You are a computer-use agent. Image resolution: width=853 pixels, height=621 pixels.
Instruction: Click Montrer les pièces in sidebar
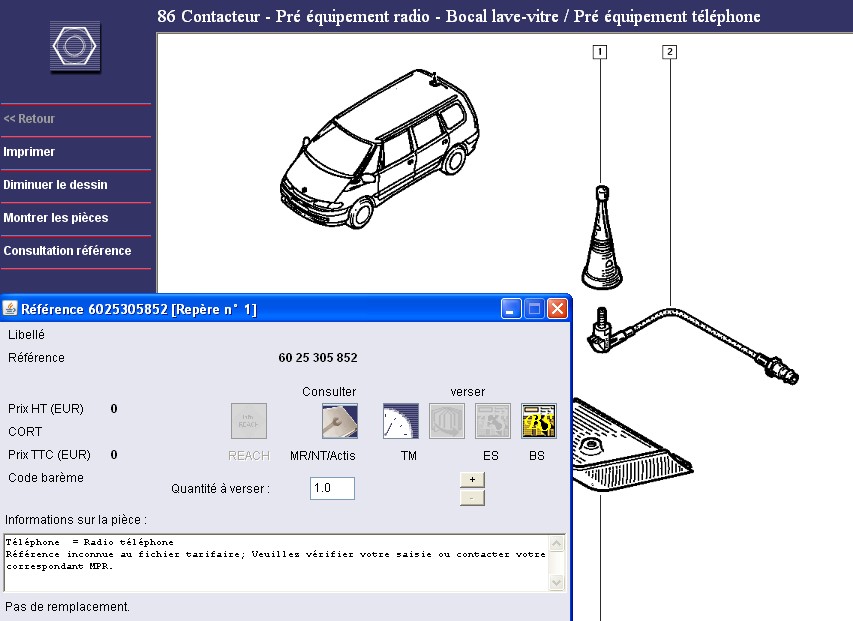(56, 218)
